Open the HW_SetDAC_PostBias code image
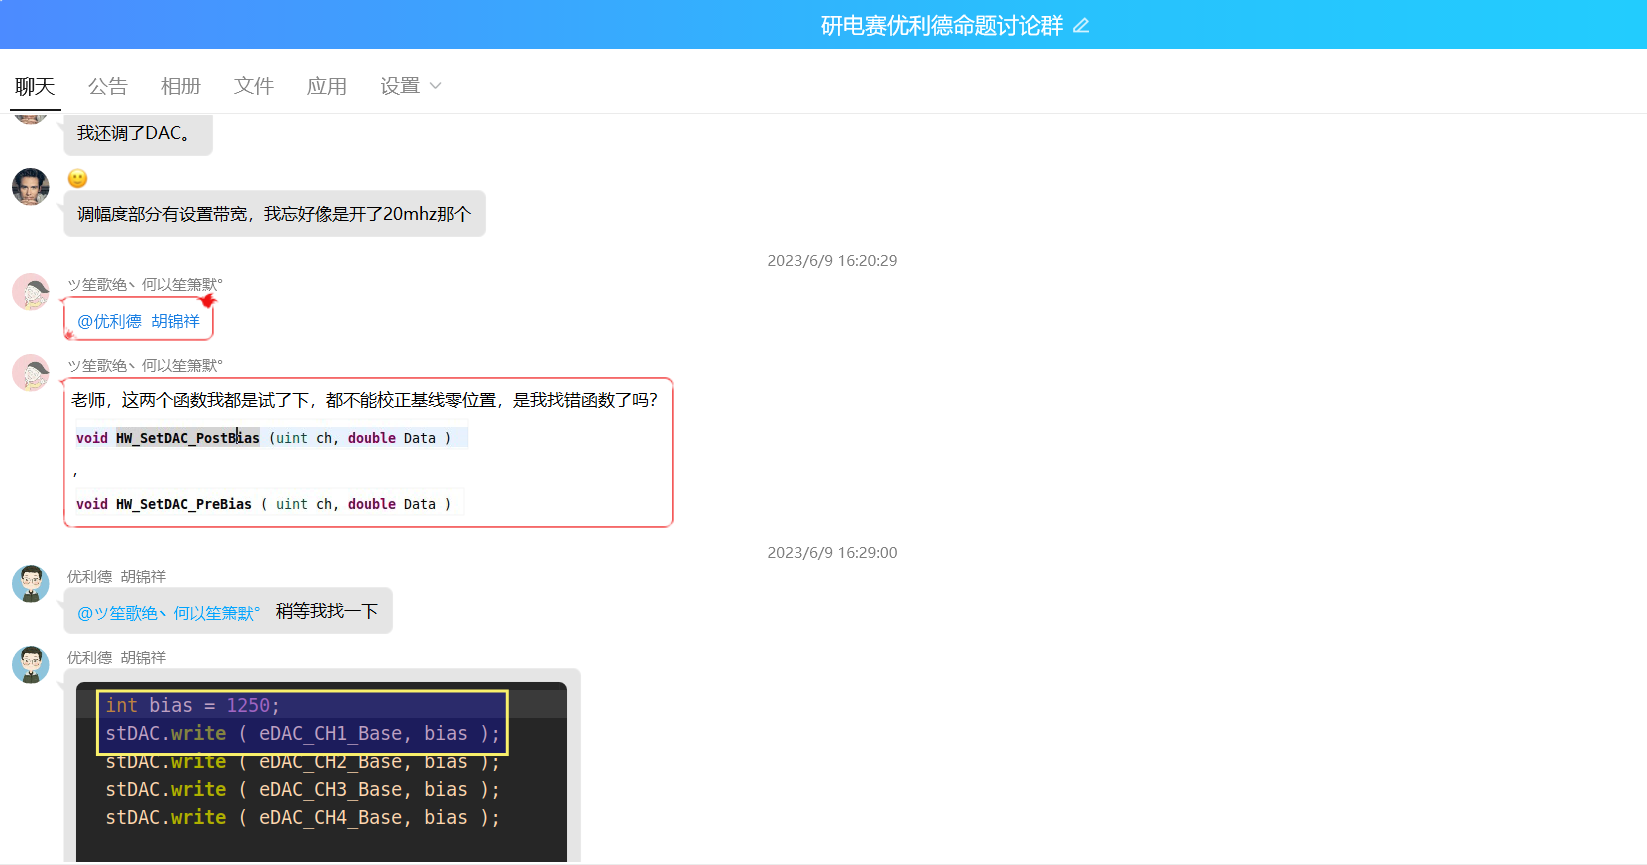Screen dimensions: 1647x865 pyautogui.click(x=271, y=438)
